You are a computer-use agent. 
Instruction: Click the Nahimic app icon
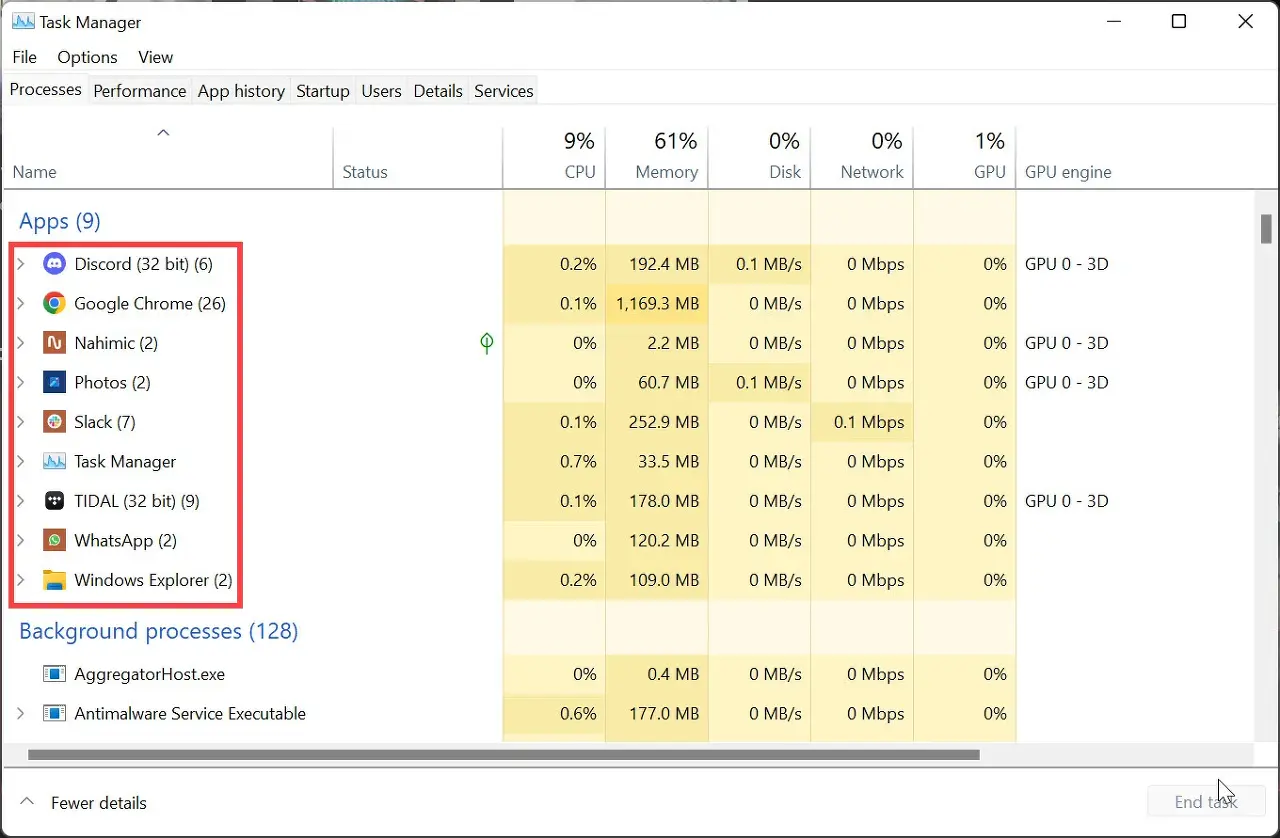[54, 343]
